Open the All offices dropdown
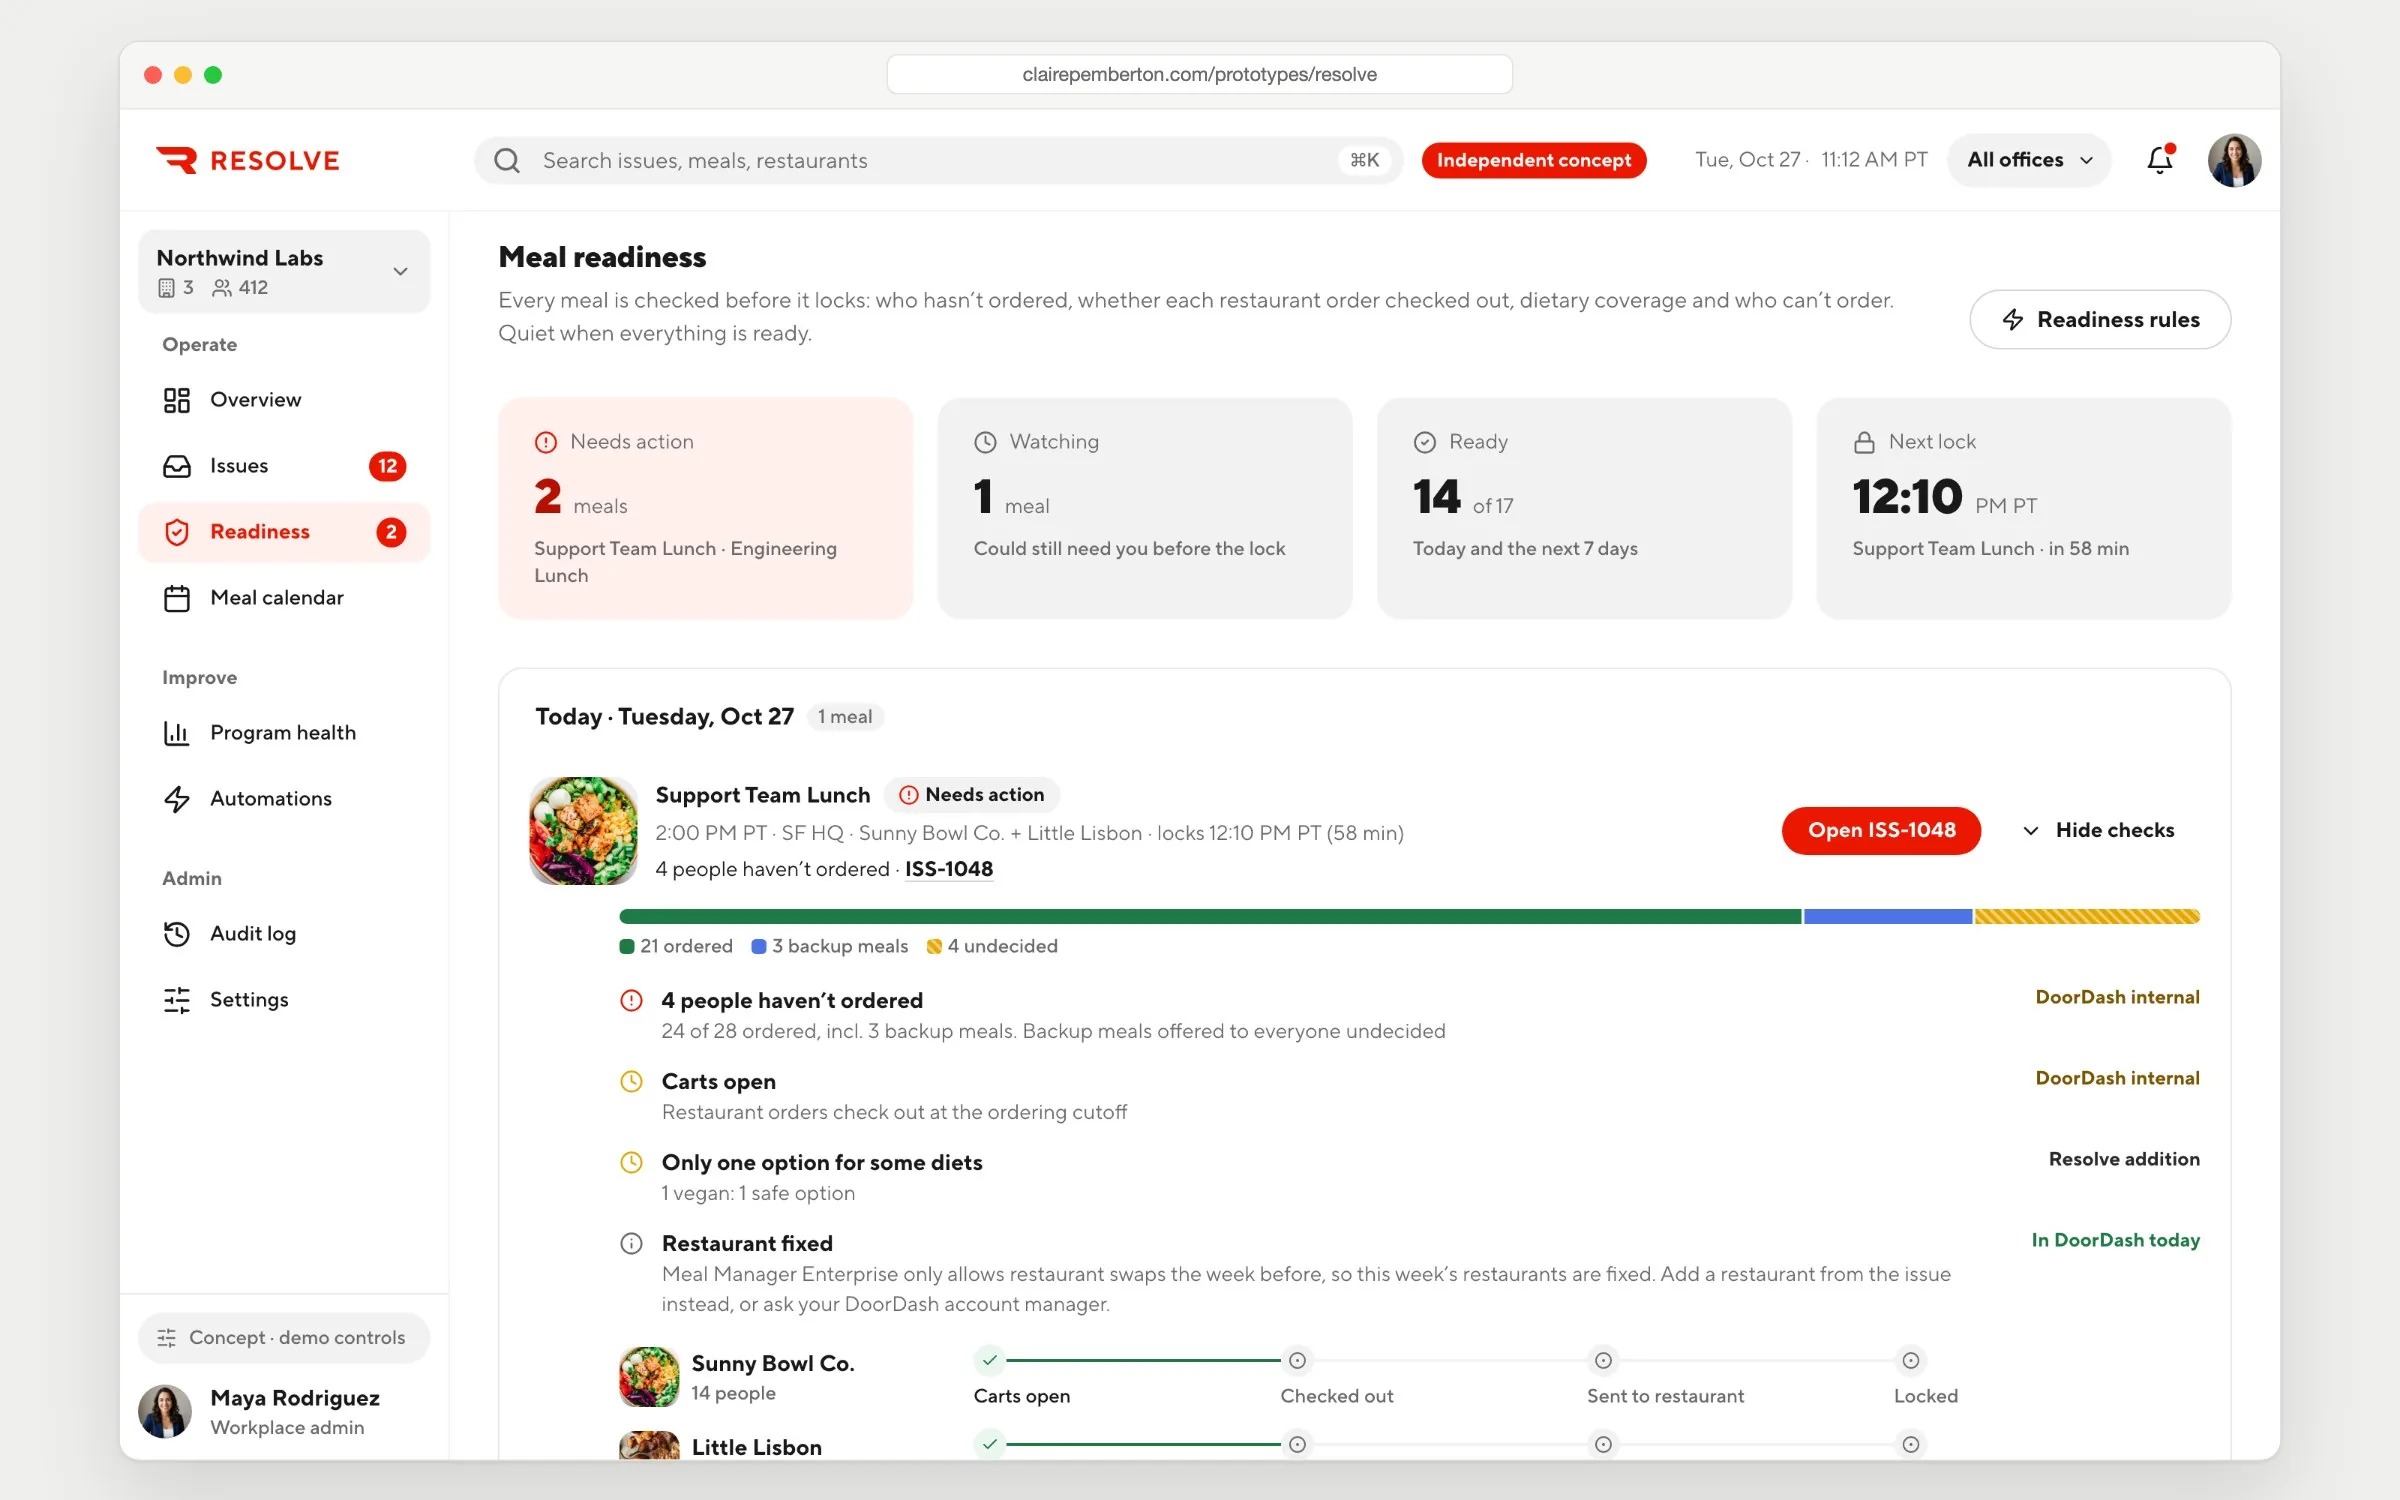2400x1500 pixels. [2029, 160]
